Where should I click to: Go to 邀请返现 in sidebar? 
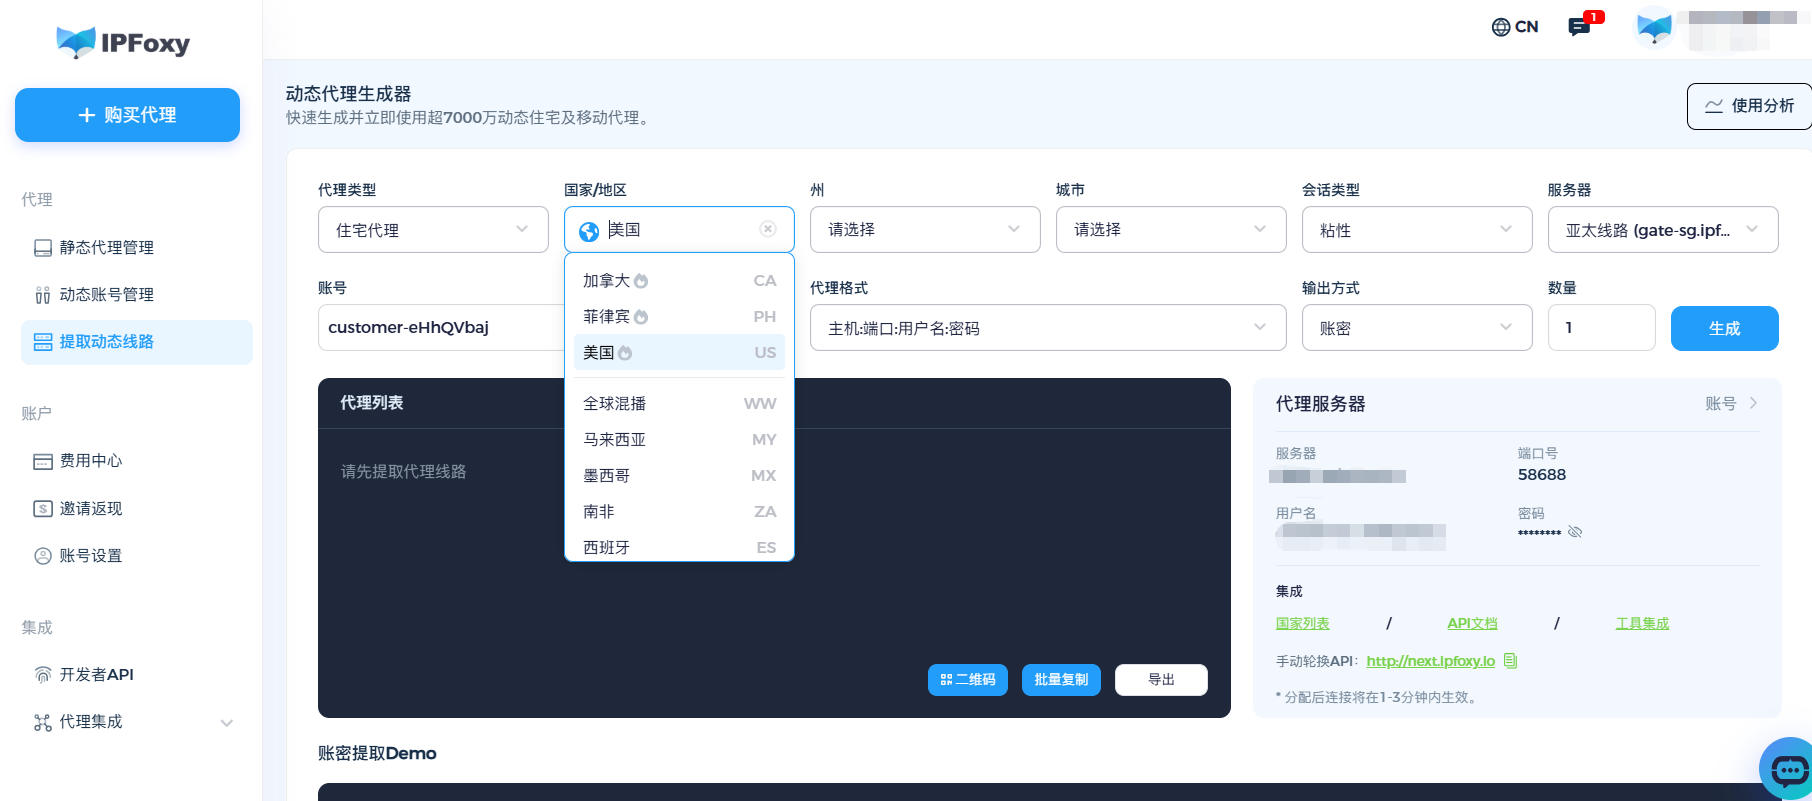coord(137,509)
